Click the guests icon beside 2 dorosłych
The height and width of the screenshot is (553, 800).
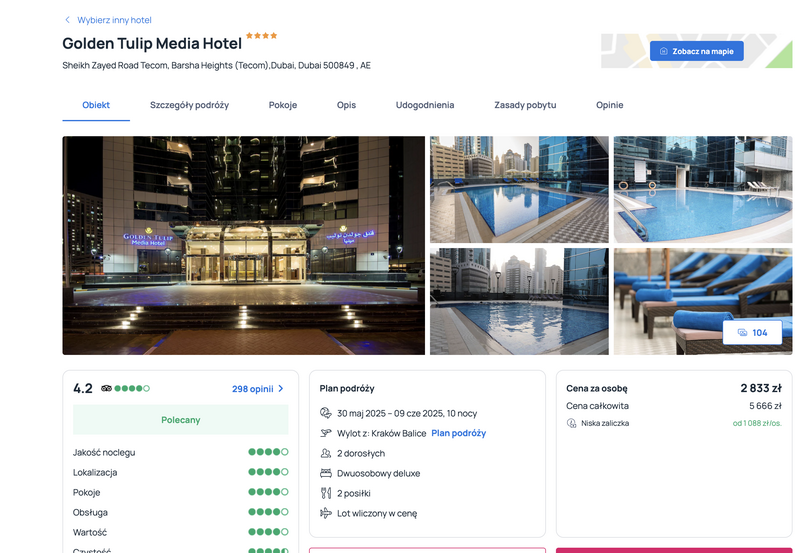[326, 453]
